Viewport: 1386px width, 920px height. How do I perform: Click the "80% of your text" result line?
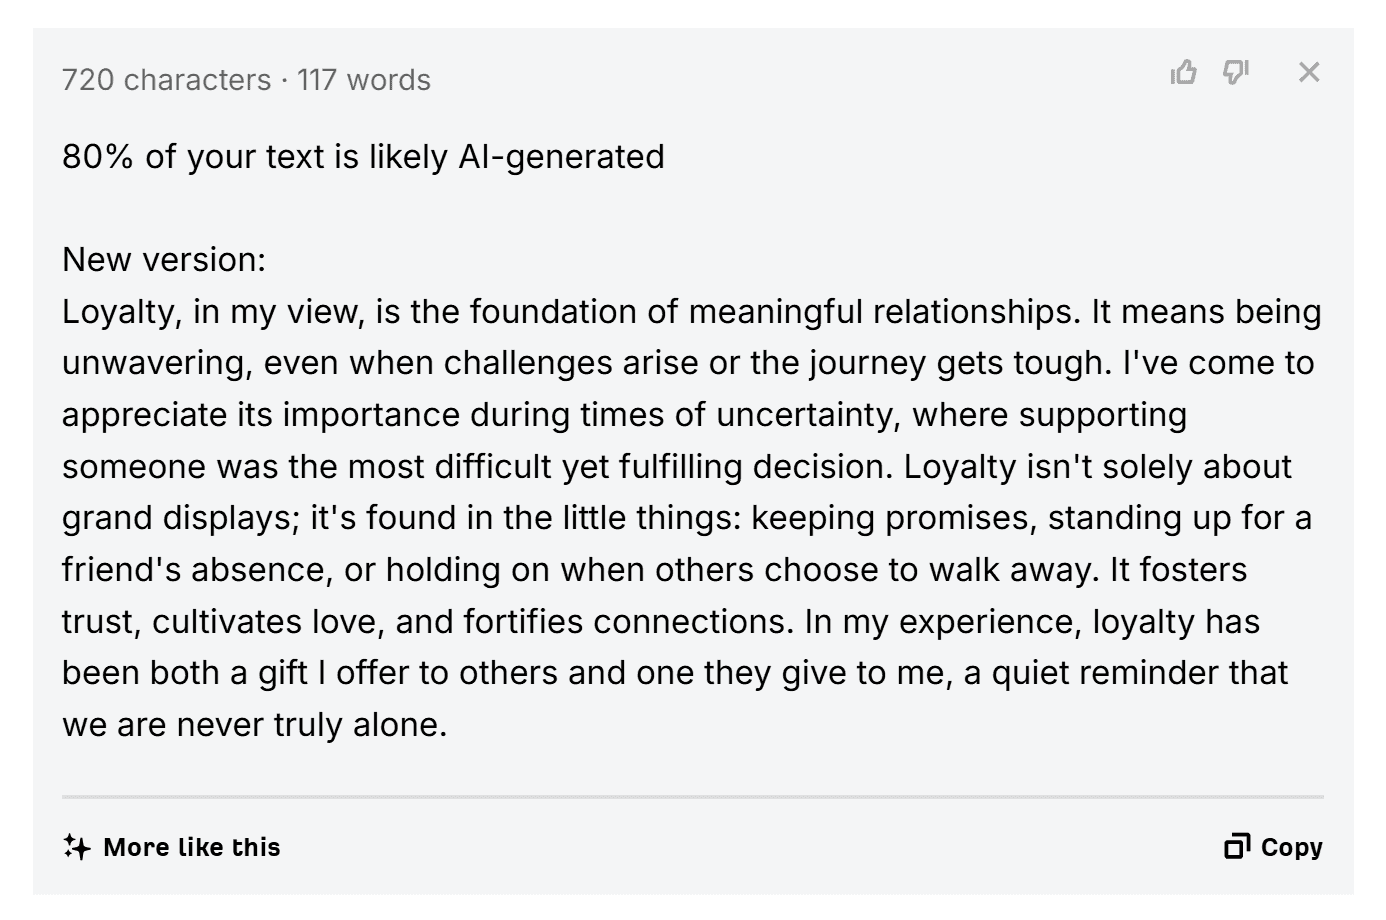(x=363, y=157)
